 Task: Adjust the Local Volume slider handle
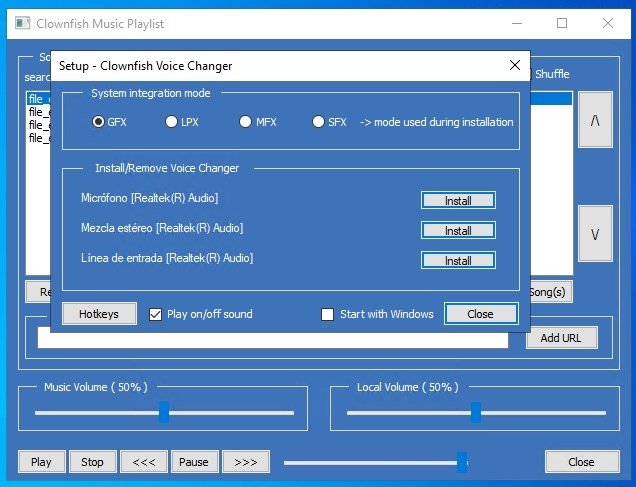[x=476, y=413]
